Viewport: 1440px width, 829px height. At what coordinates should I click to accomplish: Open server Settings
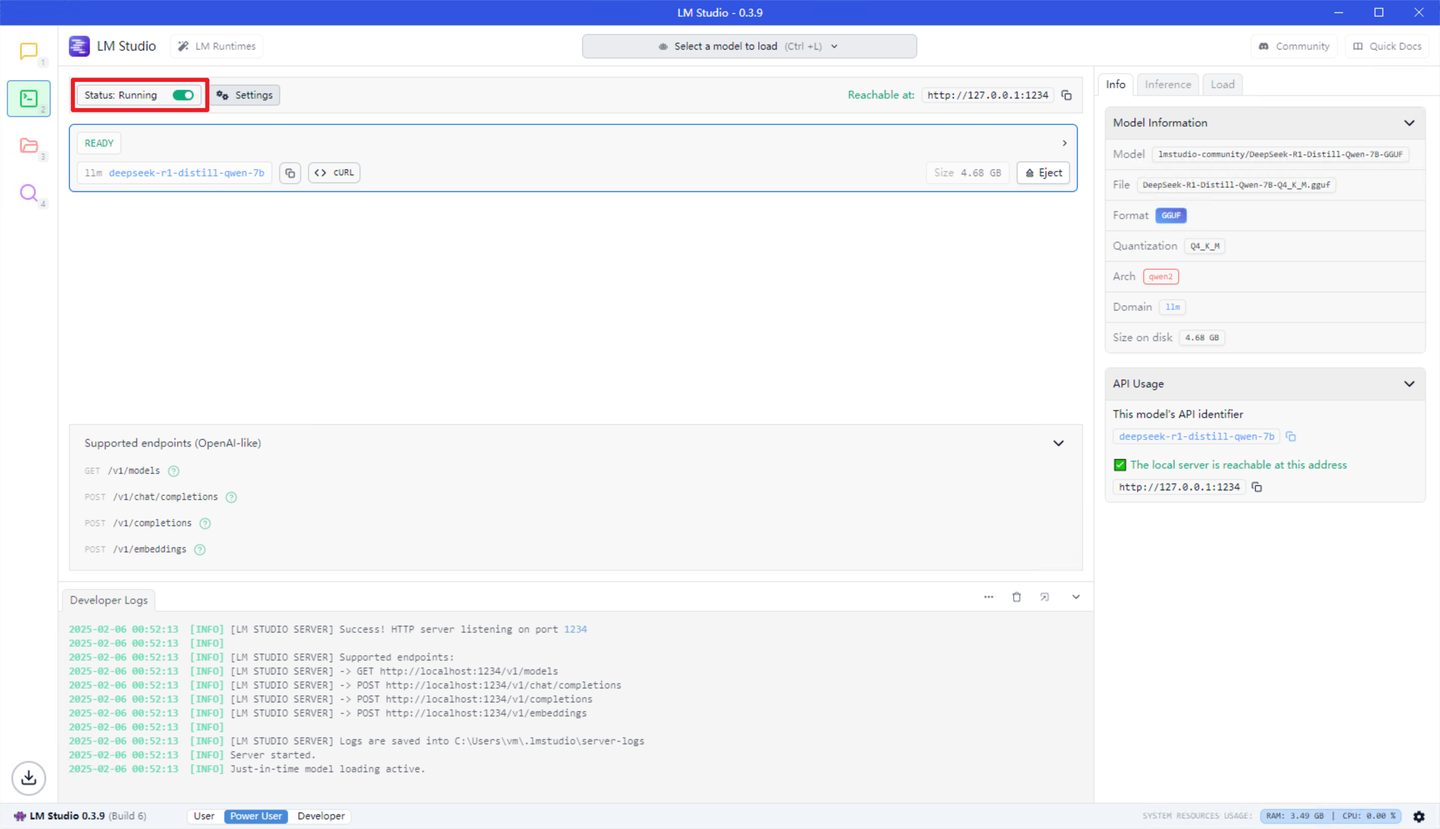[x=245, y=95]
